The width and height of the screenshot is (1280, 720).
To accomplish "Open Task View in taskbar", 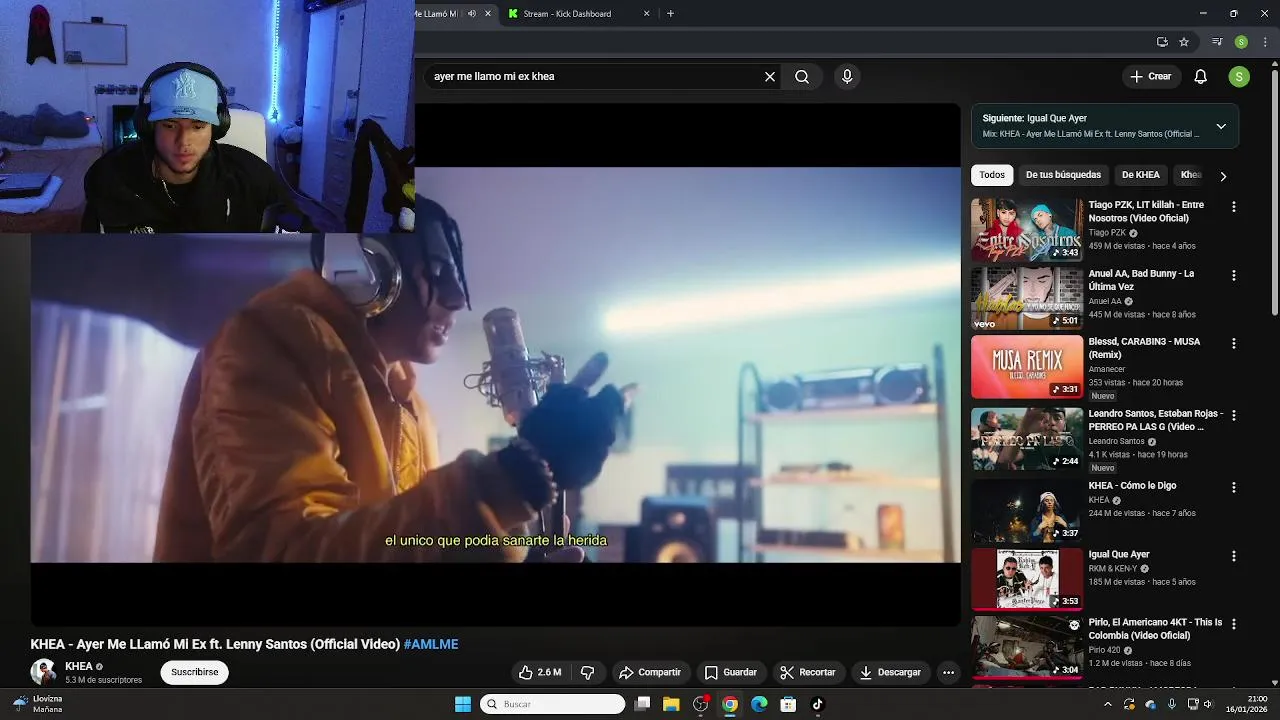I will click(643, 704).
